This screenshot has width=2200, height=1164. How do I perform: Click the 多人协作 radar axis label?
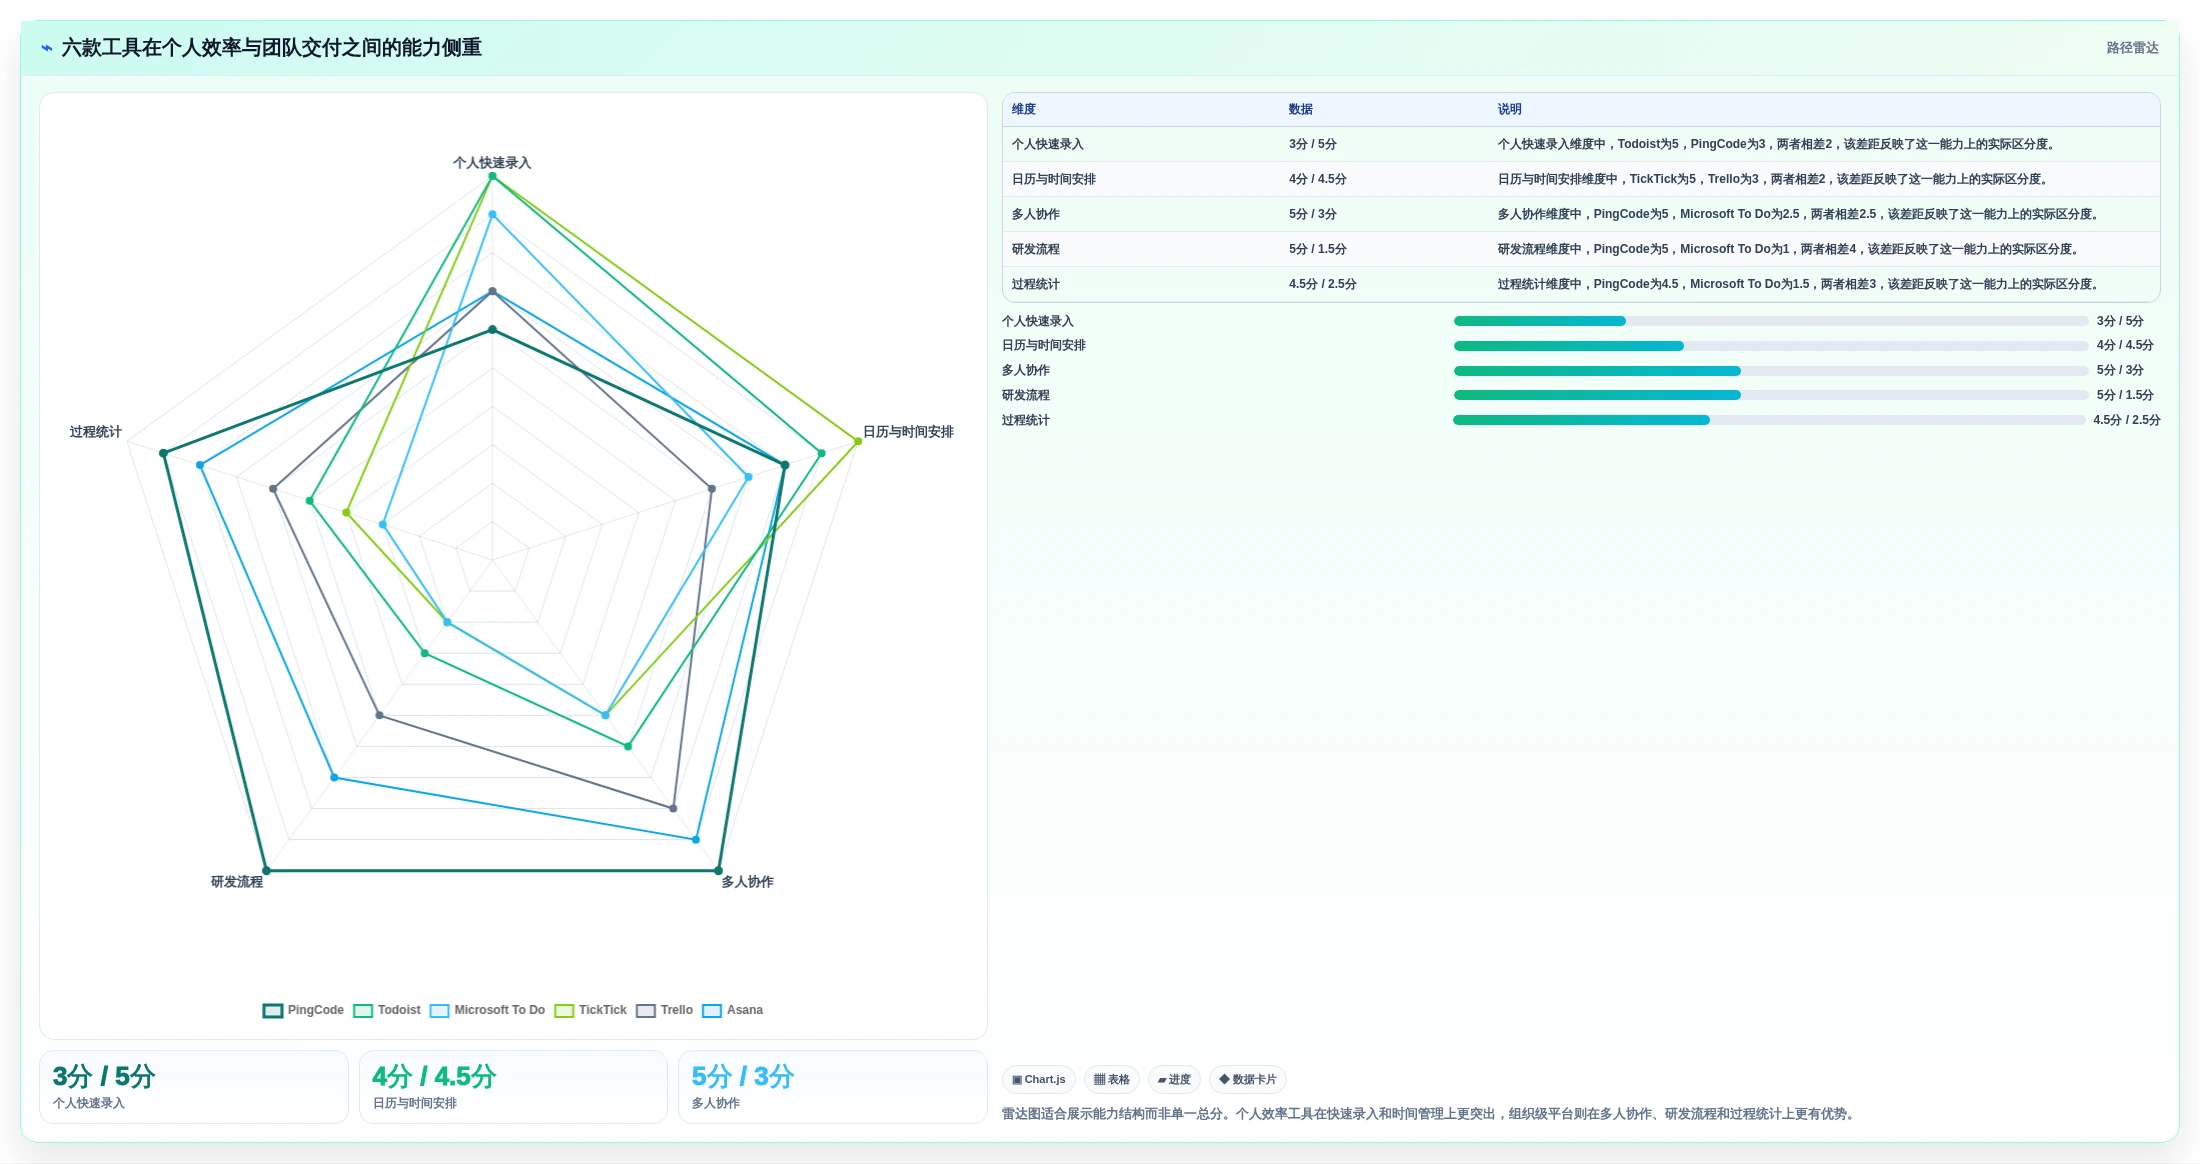[748, 882]
